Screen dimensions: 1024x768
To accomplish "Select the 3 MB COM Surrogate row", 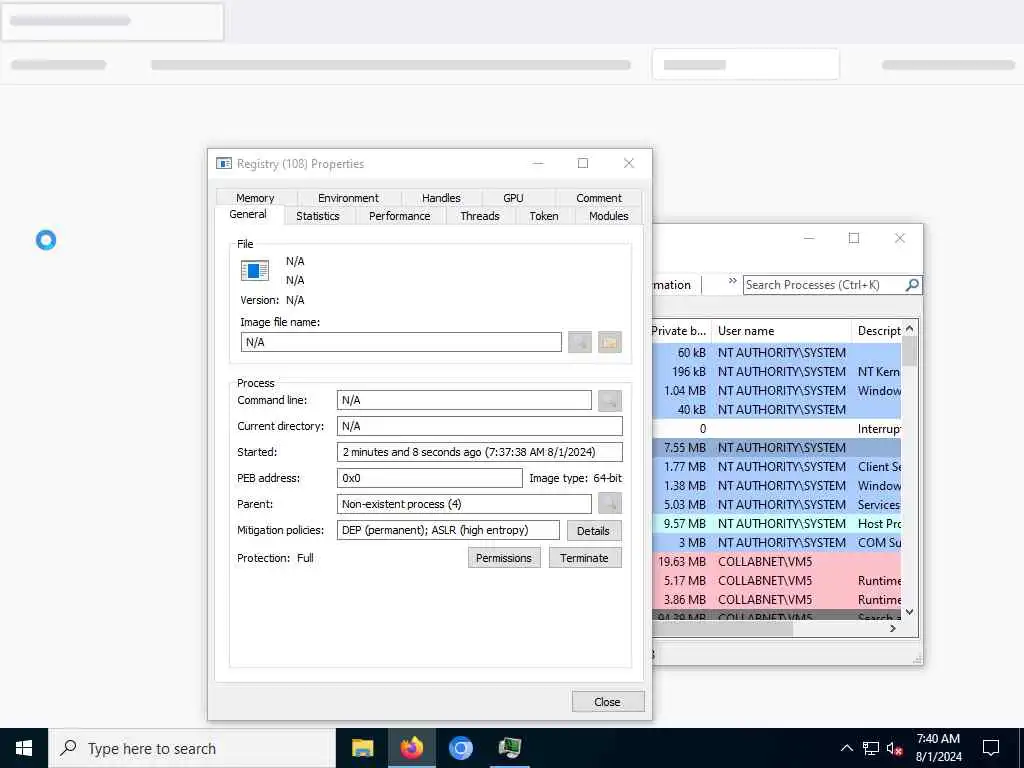I will (776, 543).
